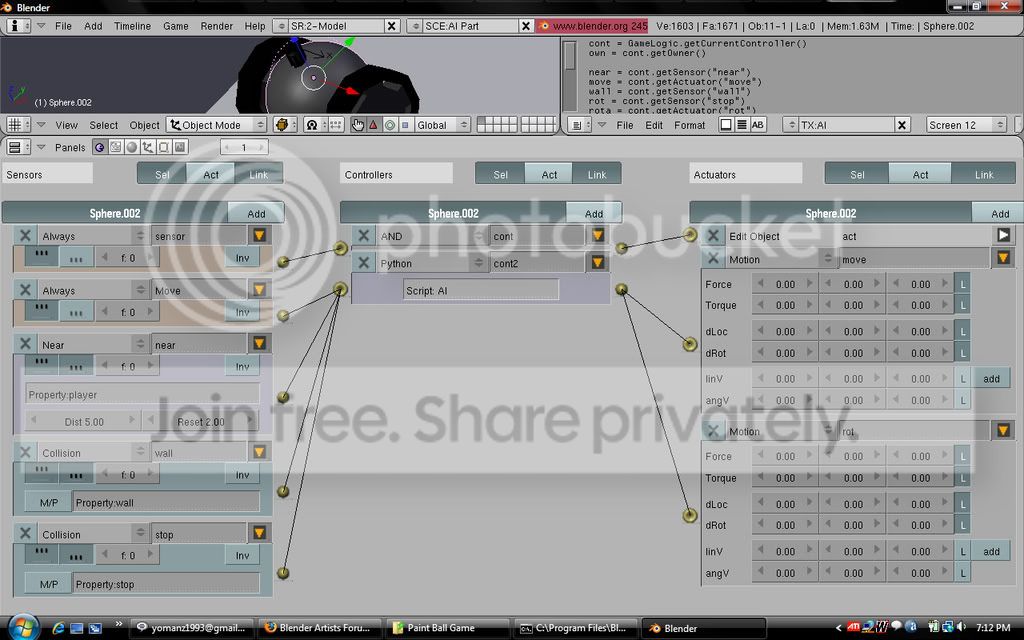Click the draw type cube icon
Image resolution: width=1024 pixels, height=640 pixels.
(x=282, y=125)
